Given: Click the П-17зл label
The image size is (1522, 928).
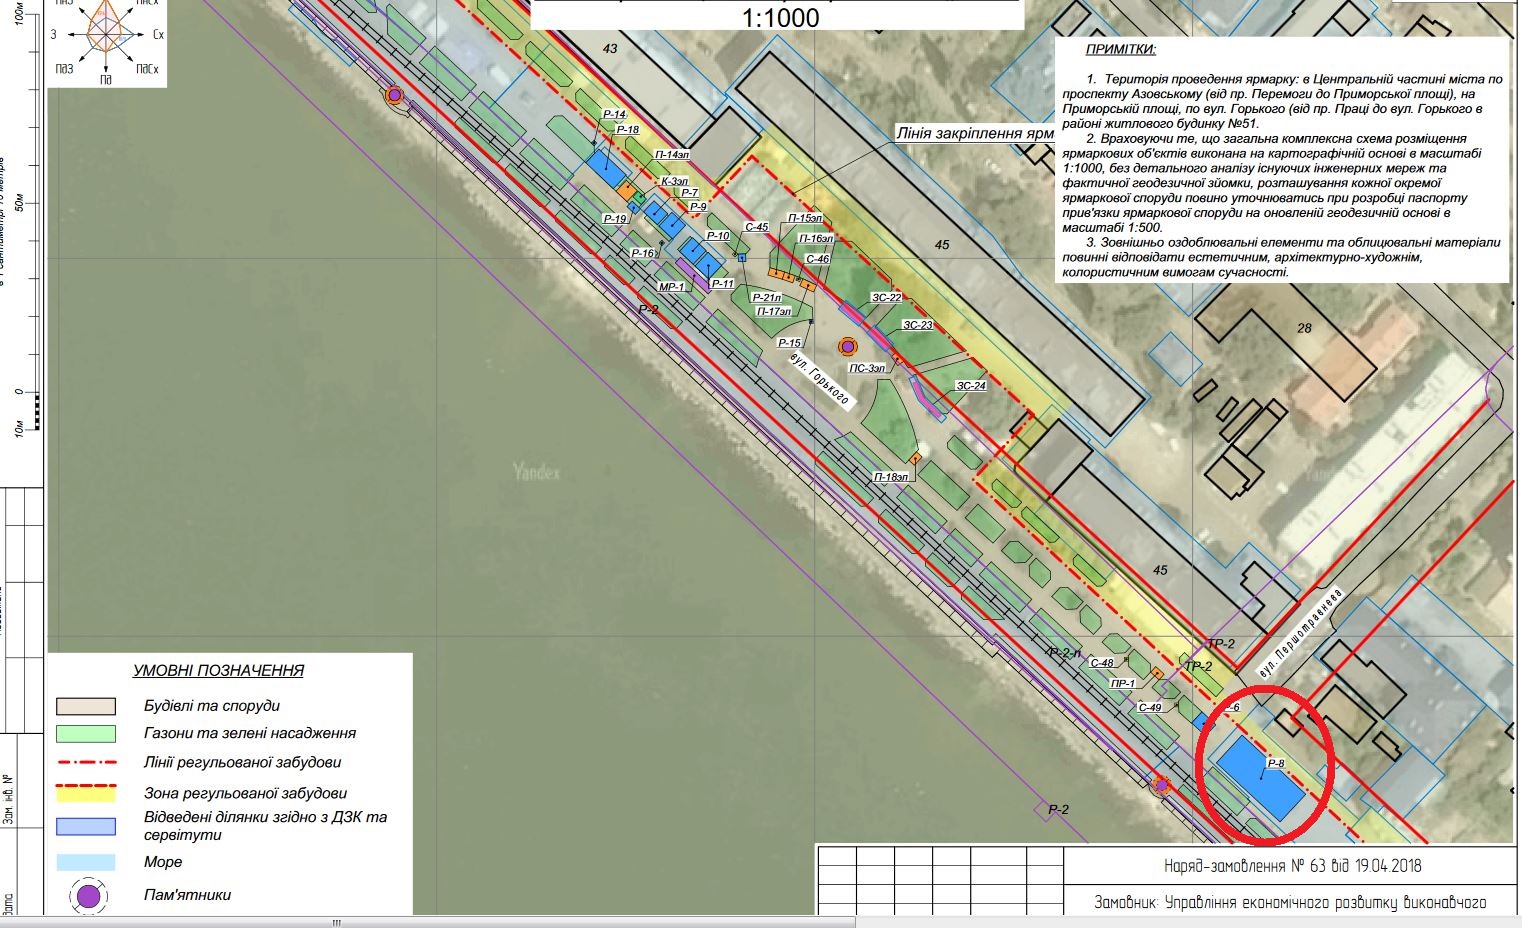Looking at the screenshot, I should pos(774,312).
